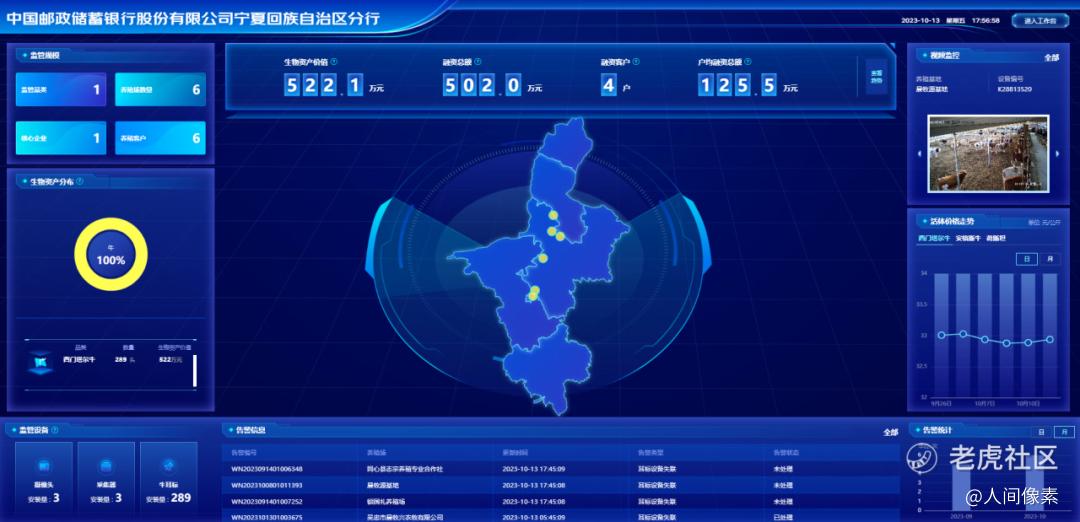Image resolution: width=1080 pixels, height=522 pixels.
Task: Click the 已处理 status in the alarm table
Action: pos(784,517)
